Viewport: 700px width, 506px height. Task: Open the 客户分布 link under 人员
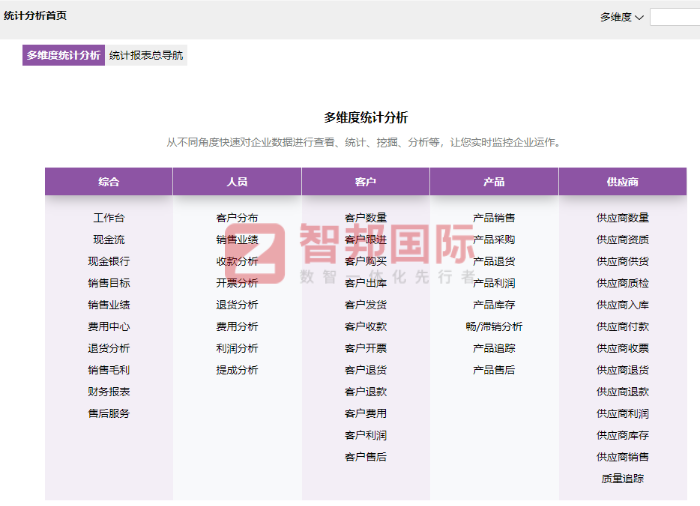[x=237, y=218]
